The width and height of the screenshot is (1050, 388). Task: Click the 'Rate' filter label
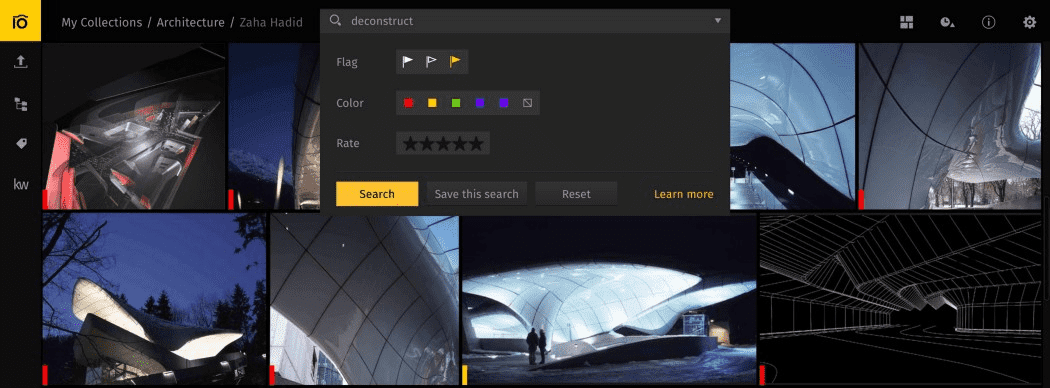point(348,143)
